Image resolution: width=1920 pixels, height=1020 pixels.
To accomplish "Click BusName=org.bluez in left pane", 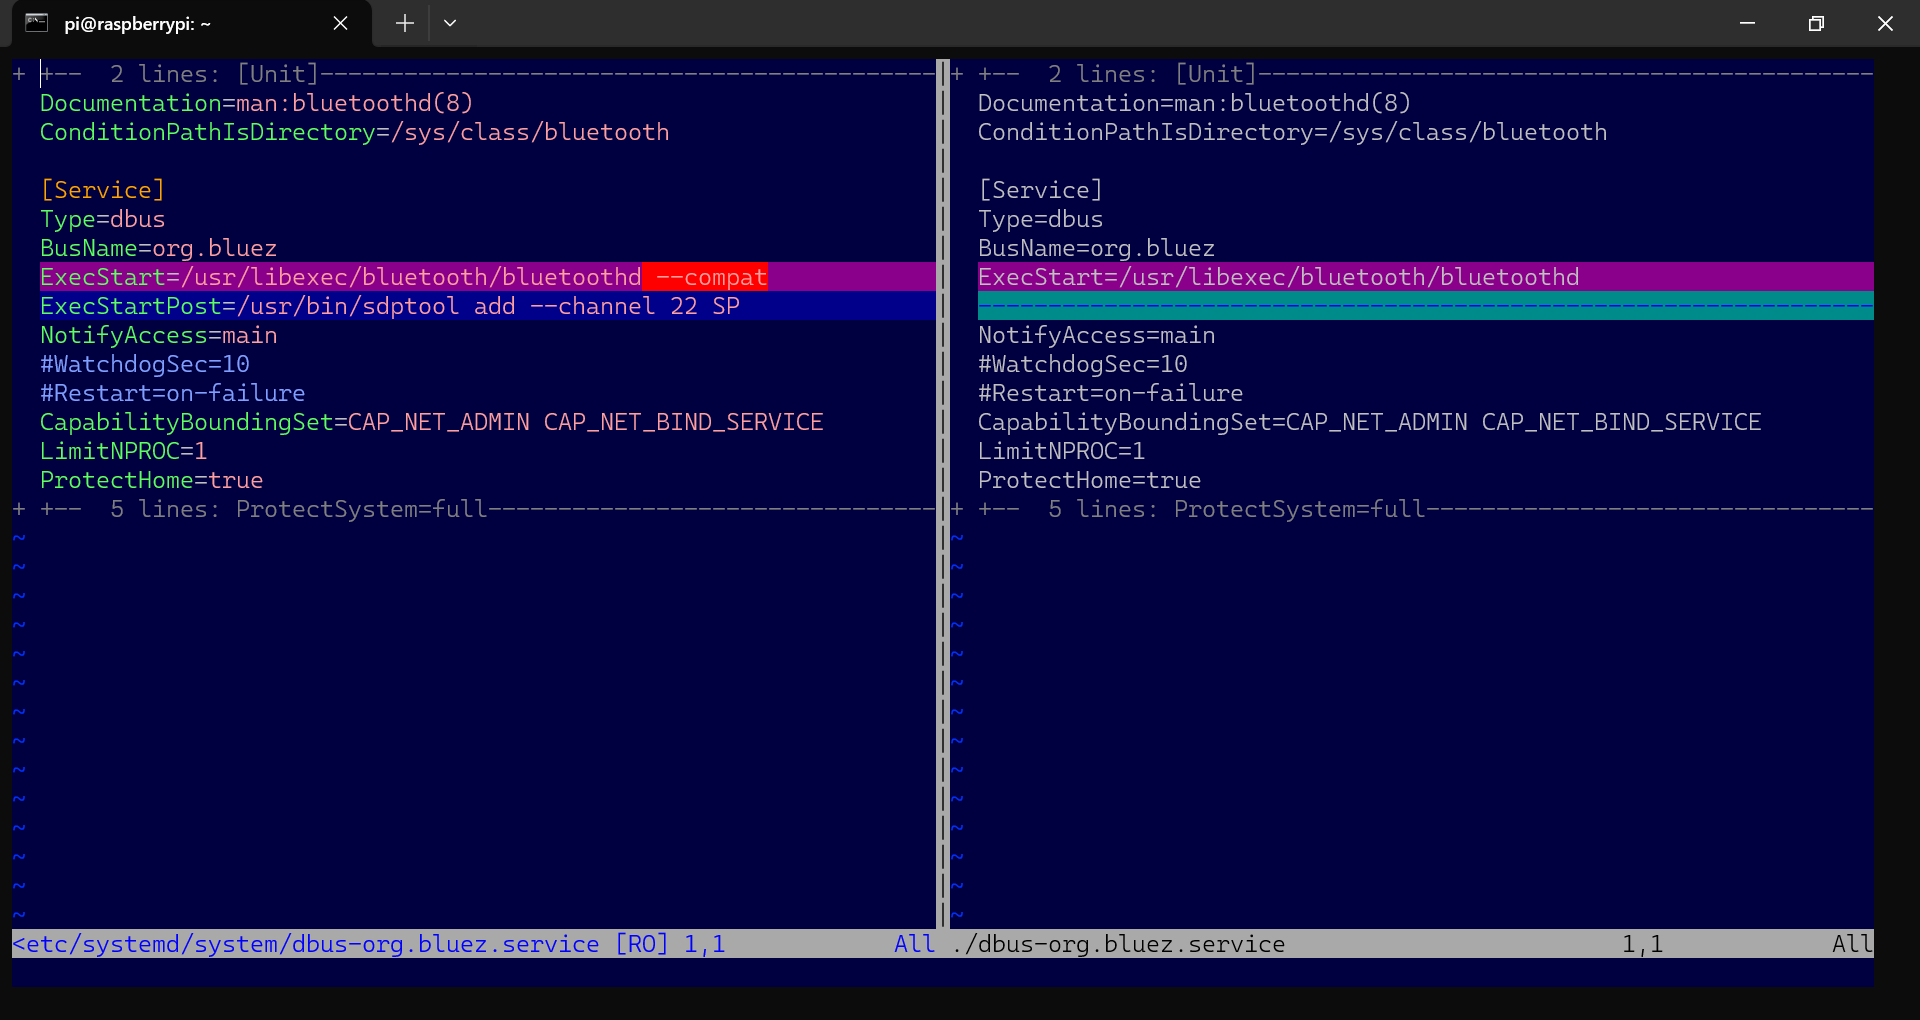I will tap(158, 248).
